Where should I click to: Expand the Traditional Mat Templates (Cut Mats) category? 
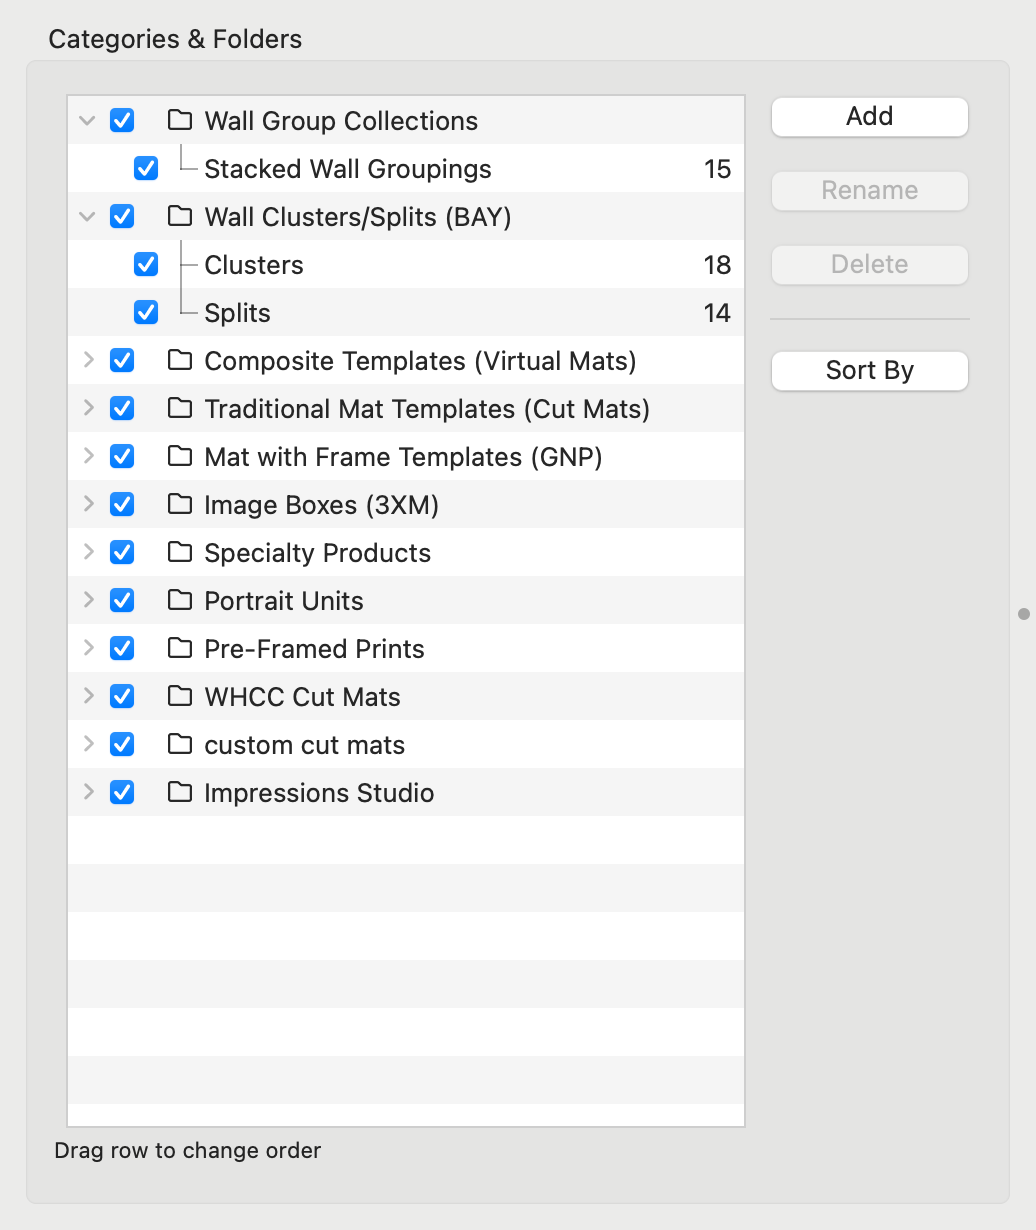pos(88,408)
